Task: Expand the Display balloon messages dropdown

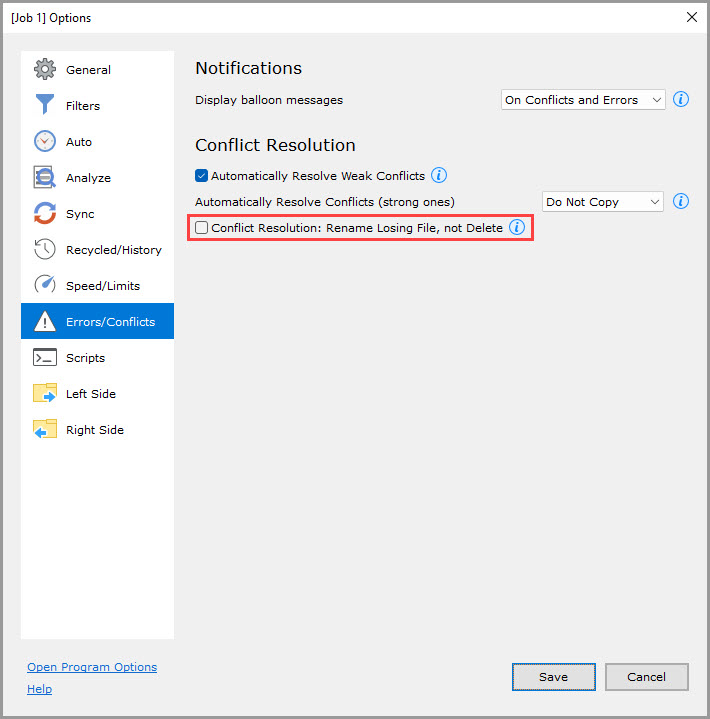Action: coord(583,100)
